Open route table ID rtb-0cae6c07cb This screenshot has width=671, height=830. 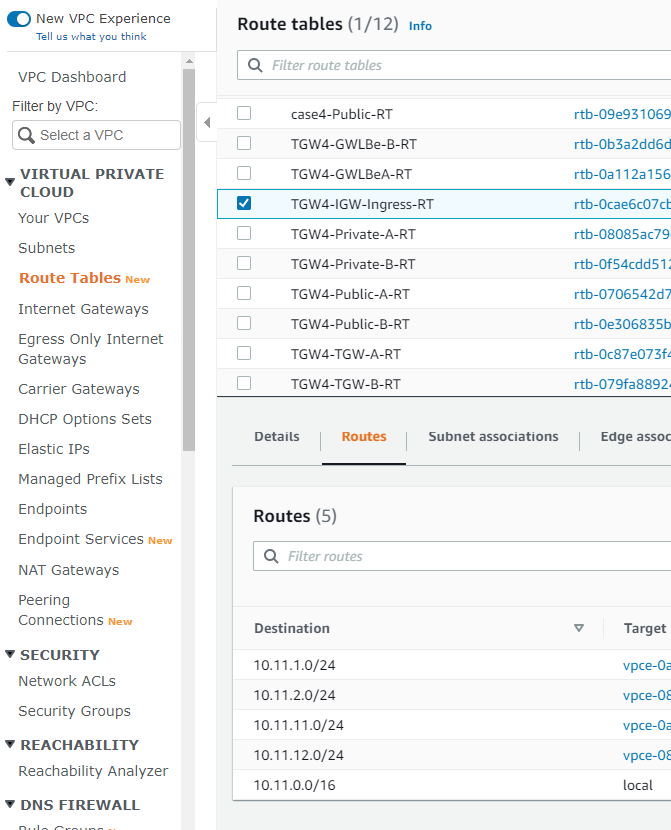(x=622, y=204)
